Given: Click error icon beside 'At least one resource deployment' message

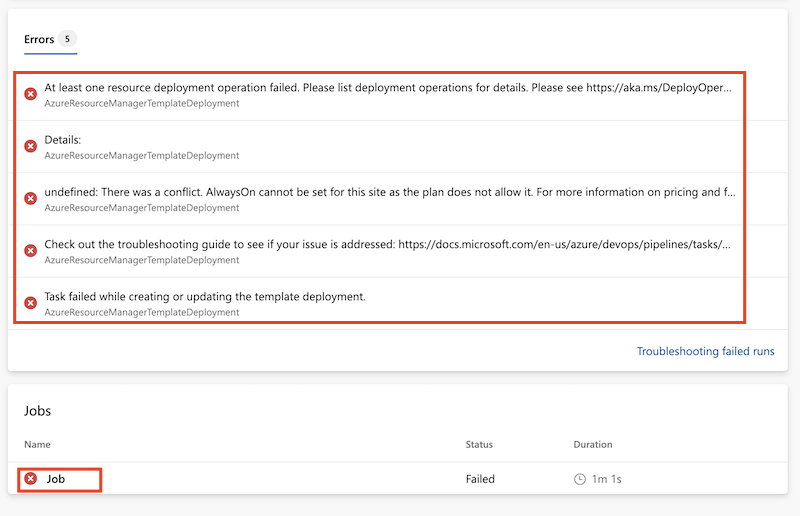Looking at the screenshot, I should coord(31,94).
